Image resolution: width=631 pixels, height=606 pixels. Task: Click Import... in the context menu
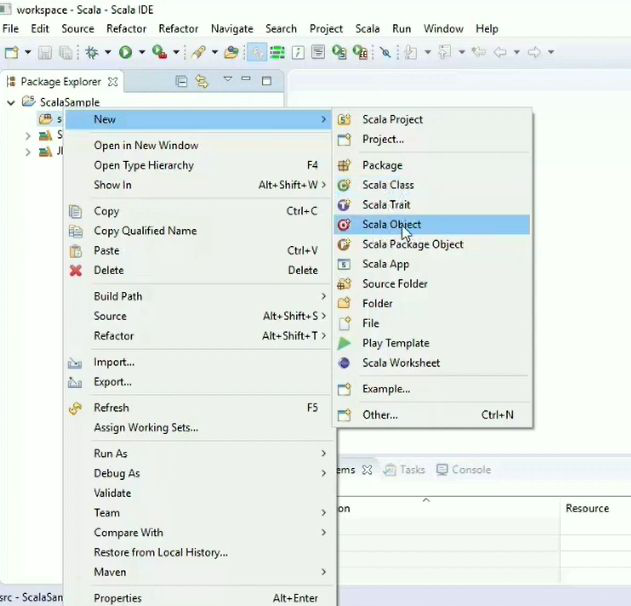click(198, 362)
